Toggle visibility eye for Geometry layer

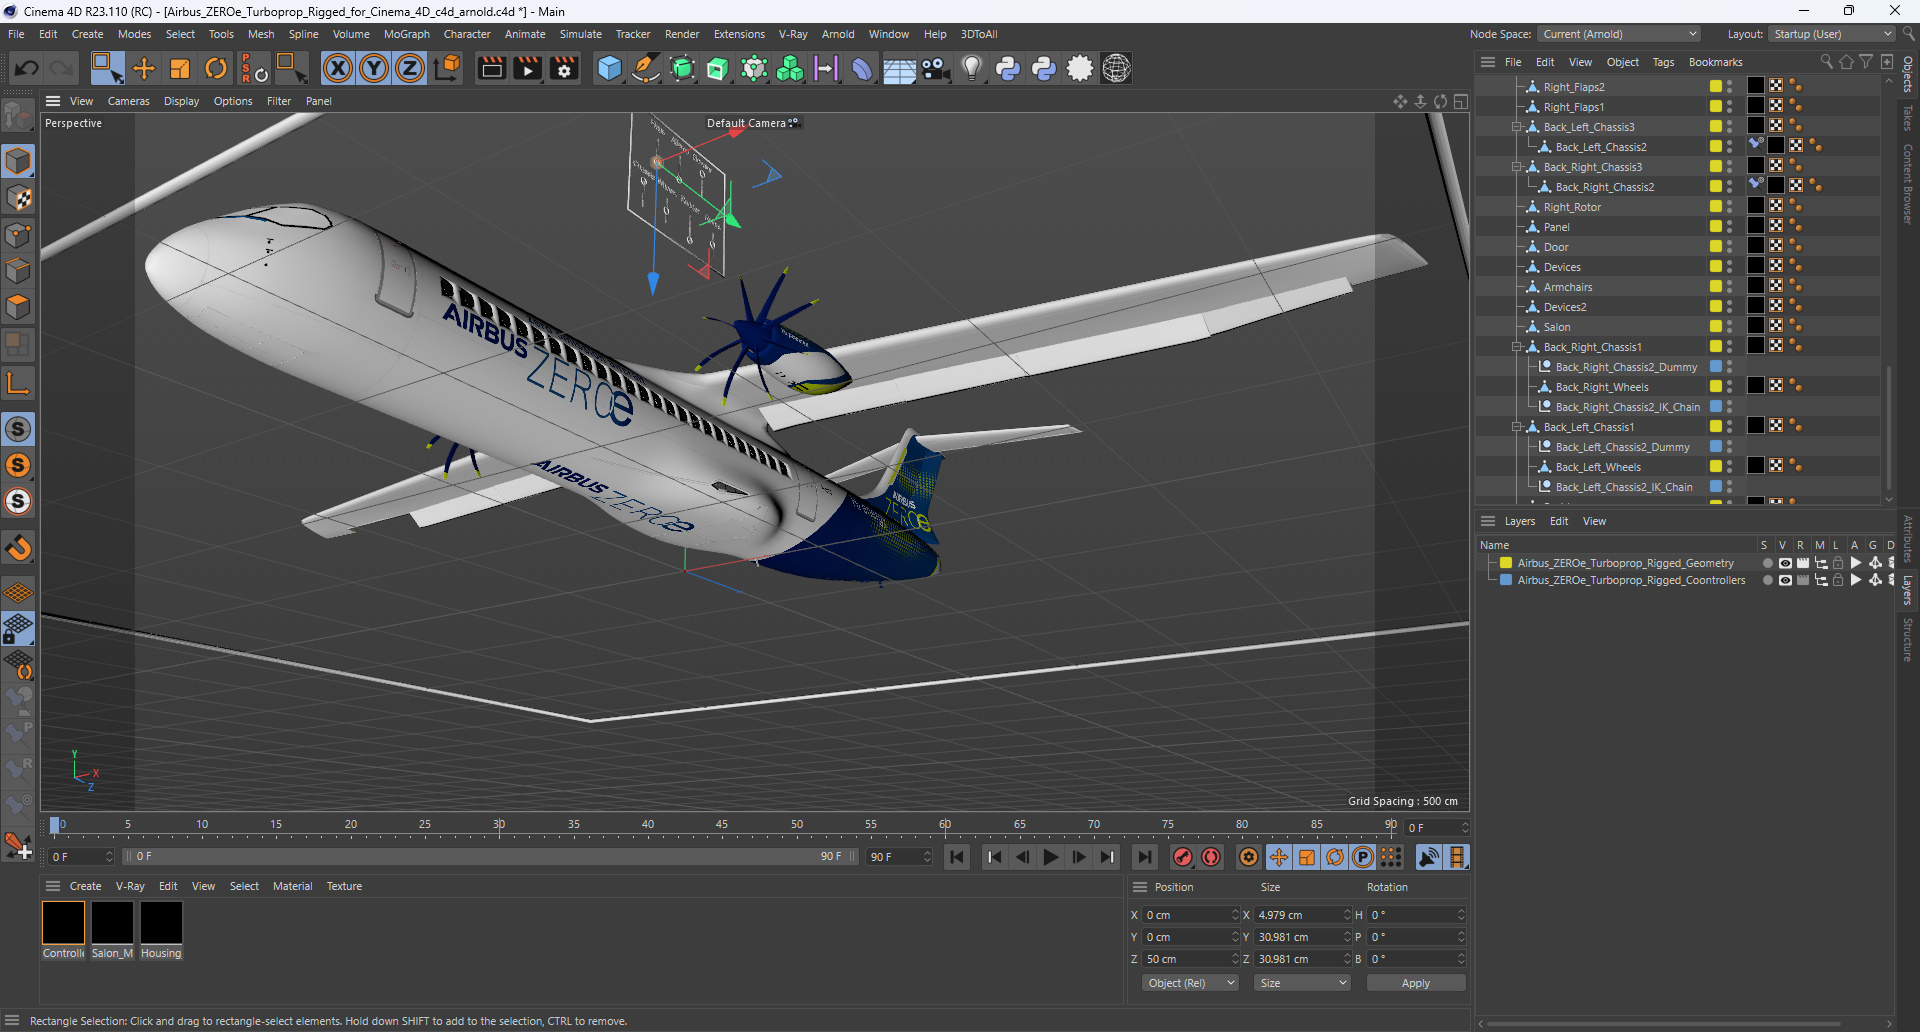[1785, 563]
